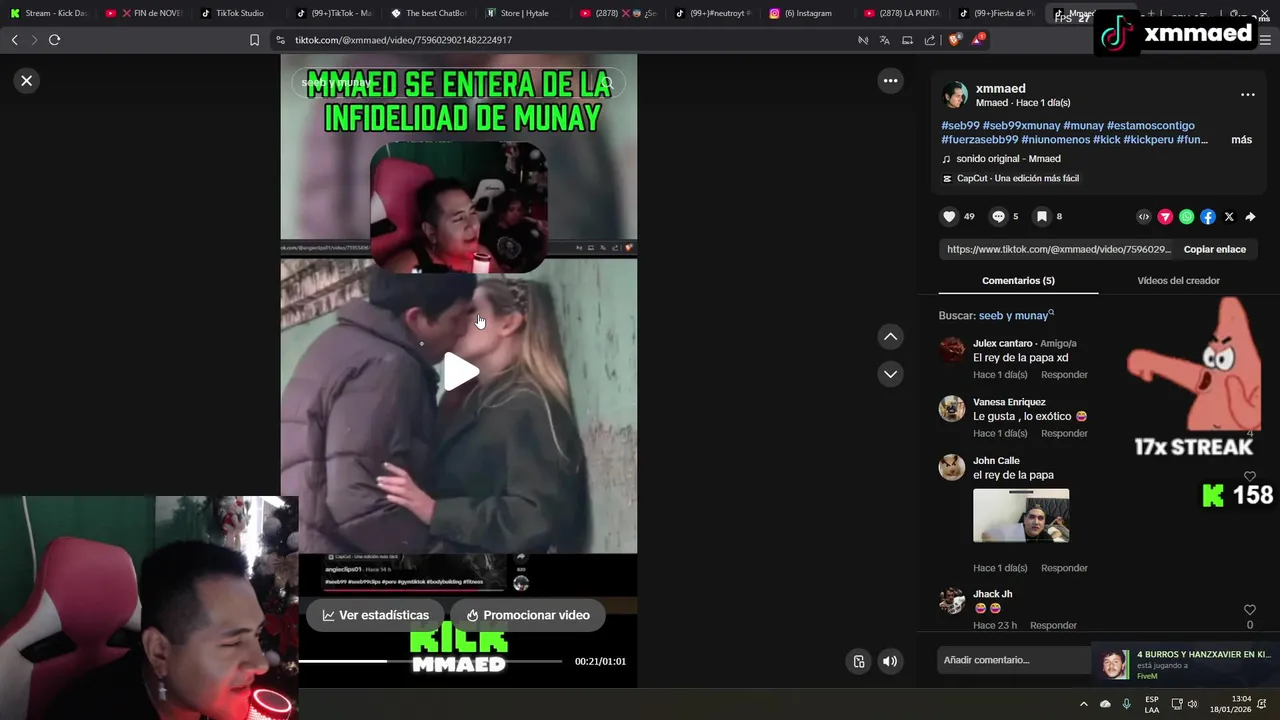Switch to Videos del creador tab

1178,280
